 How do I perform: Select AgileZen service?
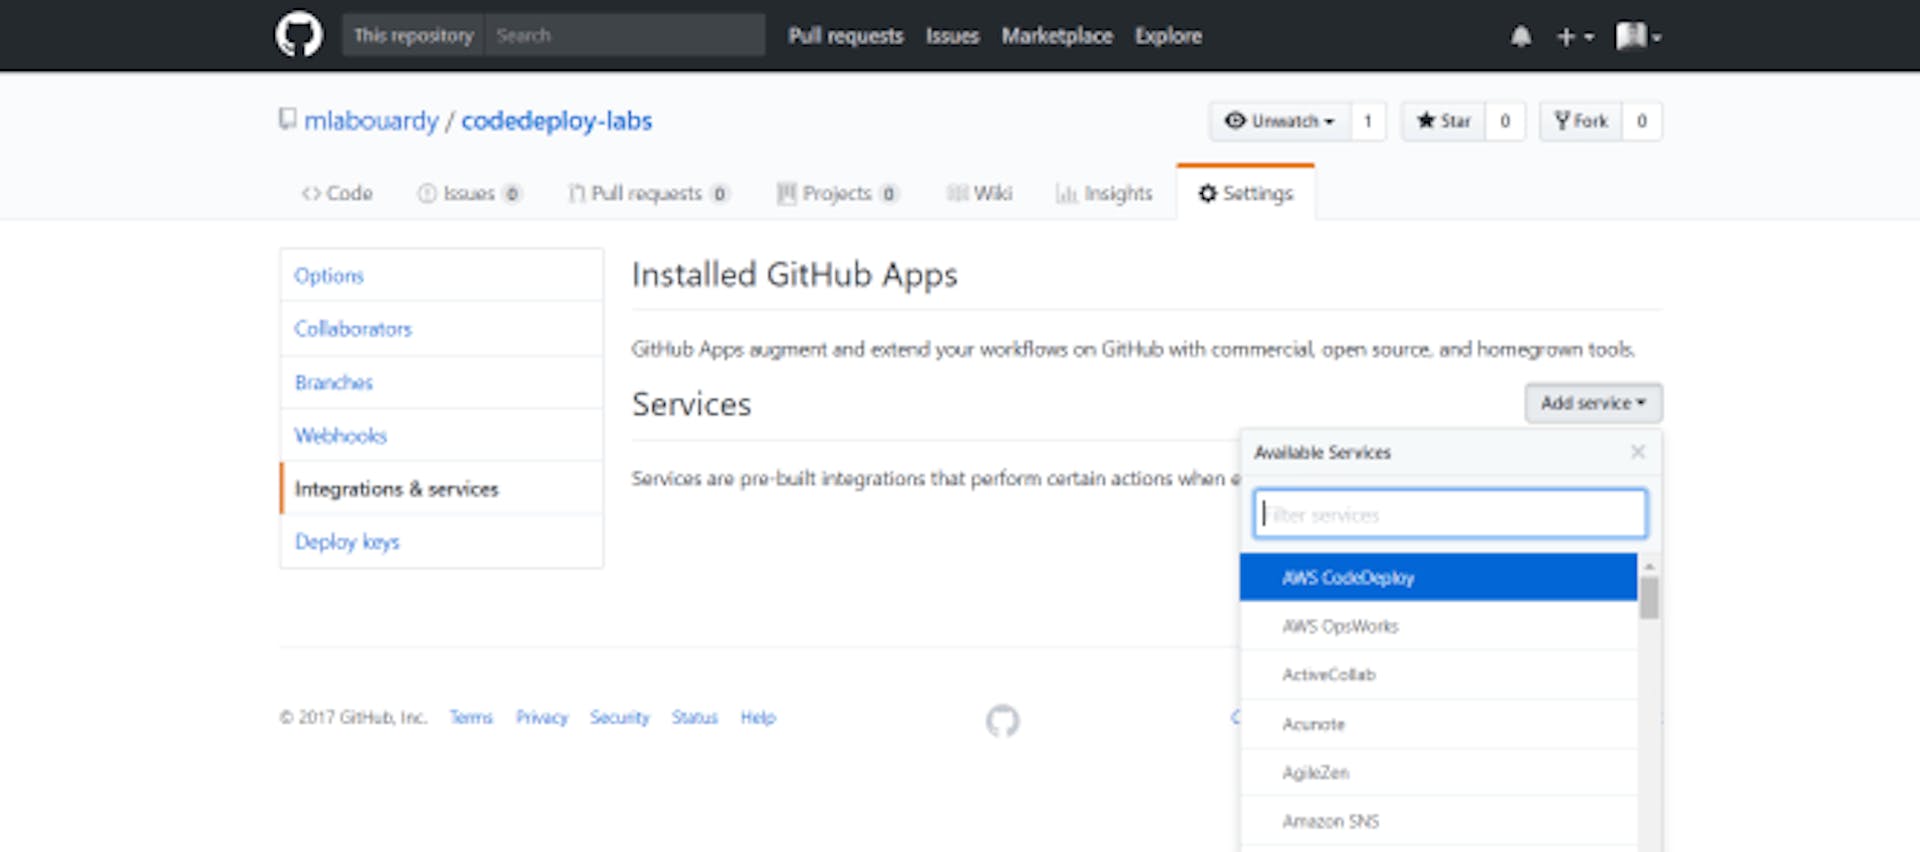click(1438, 773)
